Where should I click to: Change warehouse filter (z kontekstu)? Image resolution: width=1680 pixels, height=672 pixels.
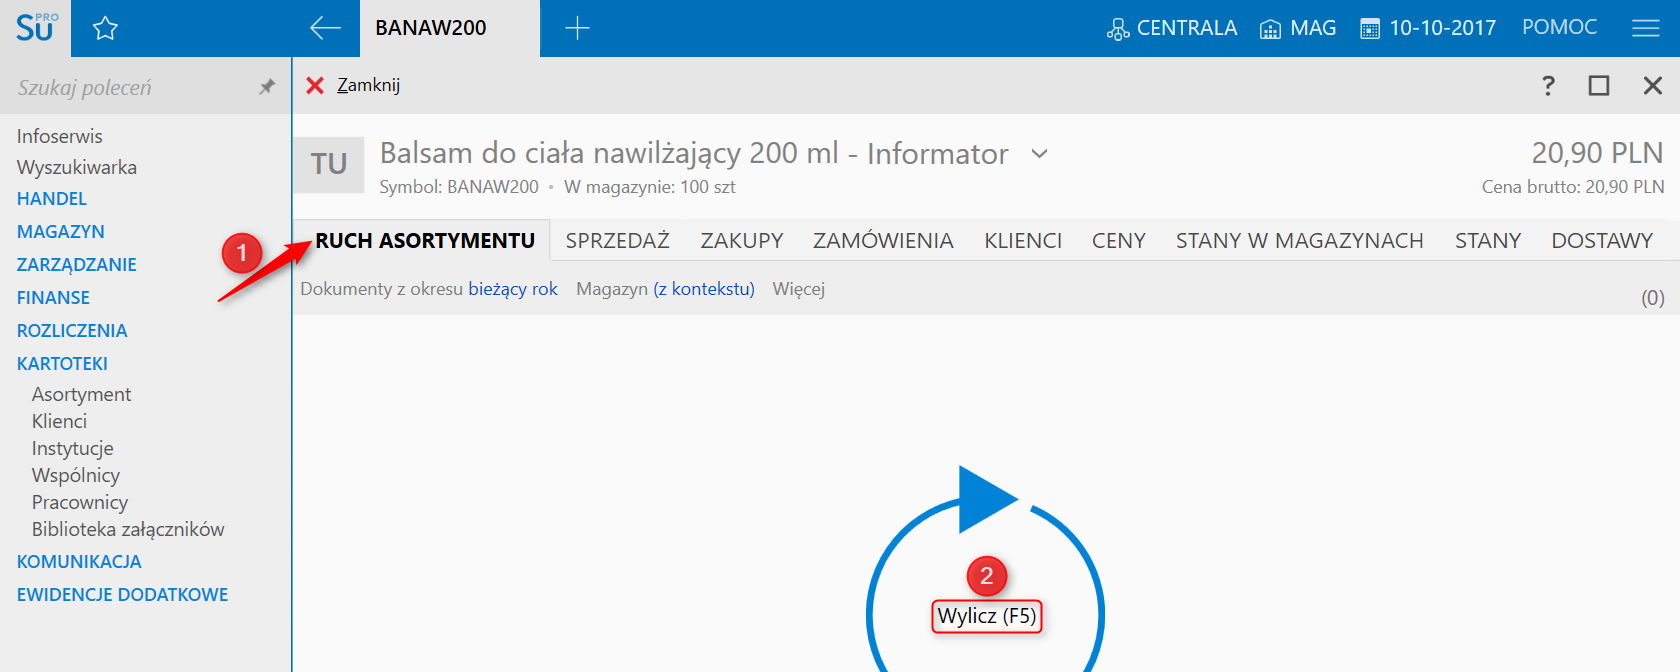[704, 289]
